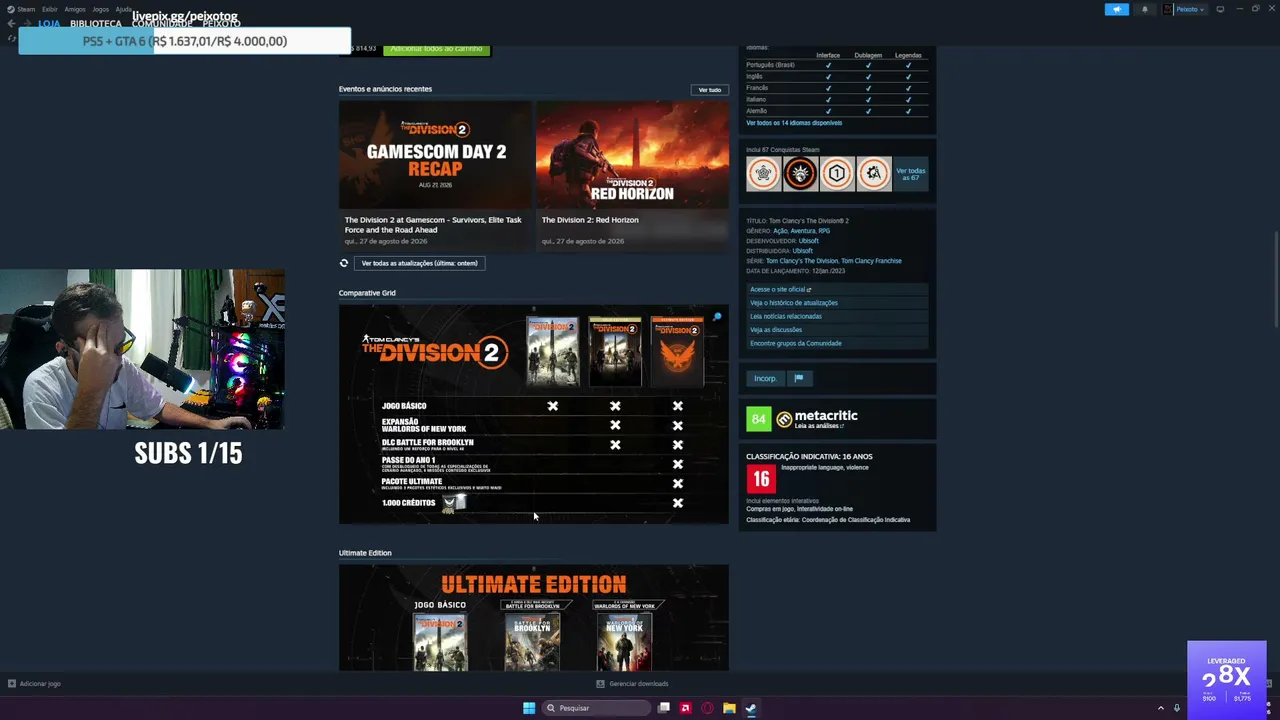
Task: Show hidden system tray icons chevron
Action: coord(1161,708)
